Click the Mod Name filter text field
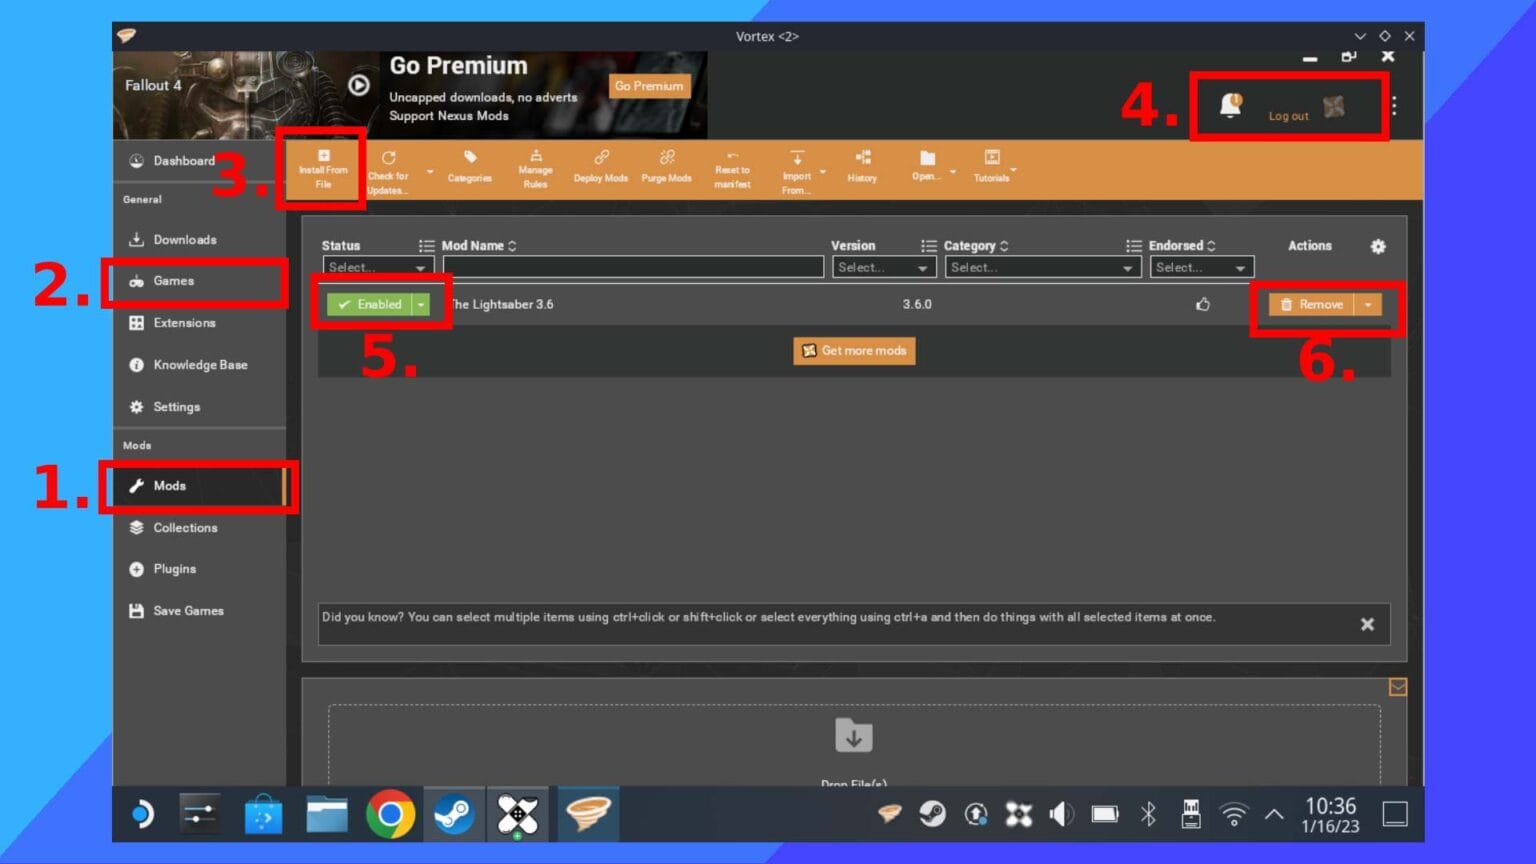 point(633,268)
